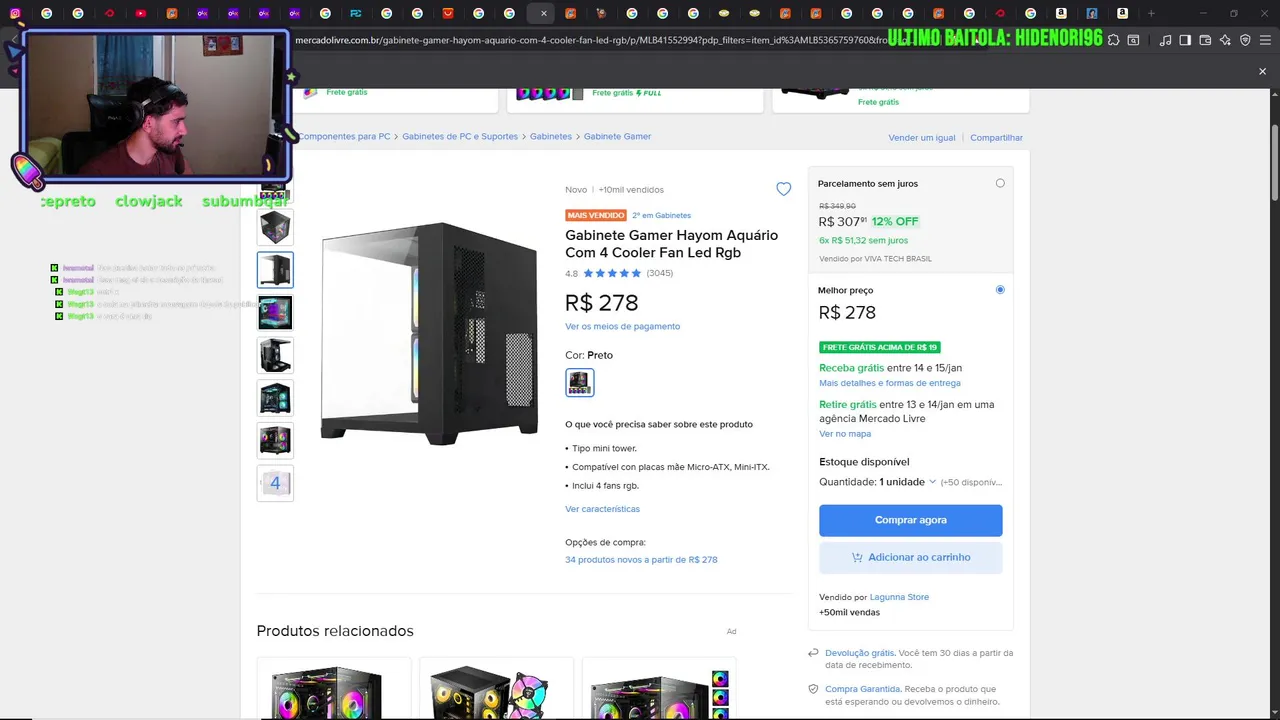Toggle the browser sidebar panel icon

1185,40
